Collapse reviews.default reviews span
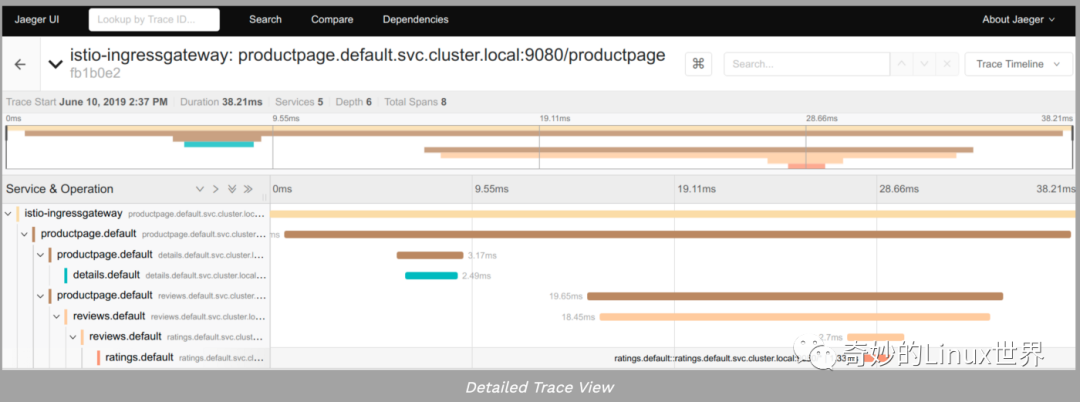 tap(56, 317)
